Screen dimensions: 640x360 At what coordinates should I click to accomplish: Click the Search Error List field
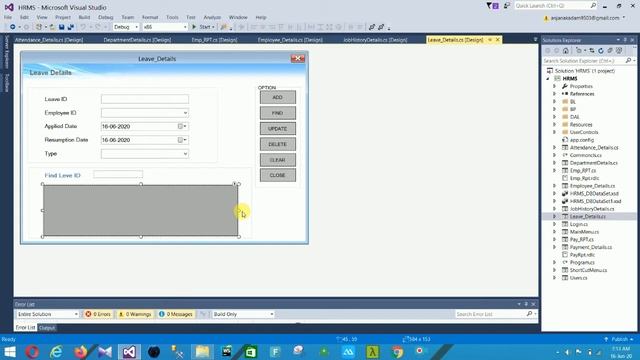pos(490,314)
